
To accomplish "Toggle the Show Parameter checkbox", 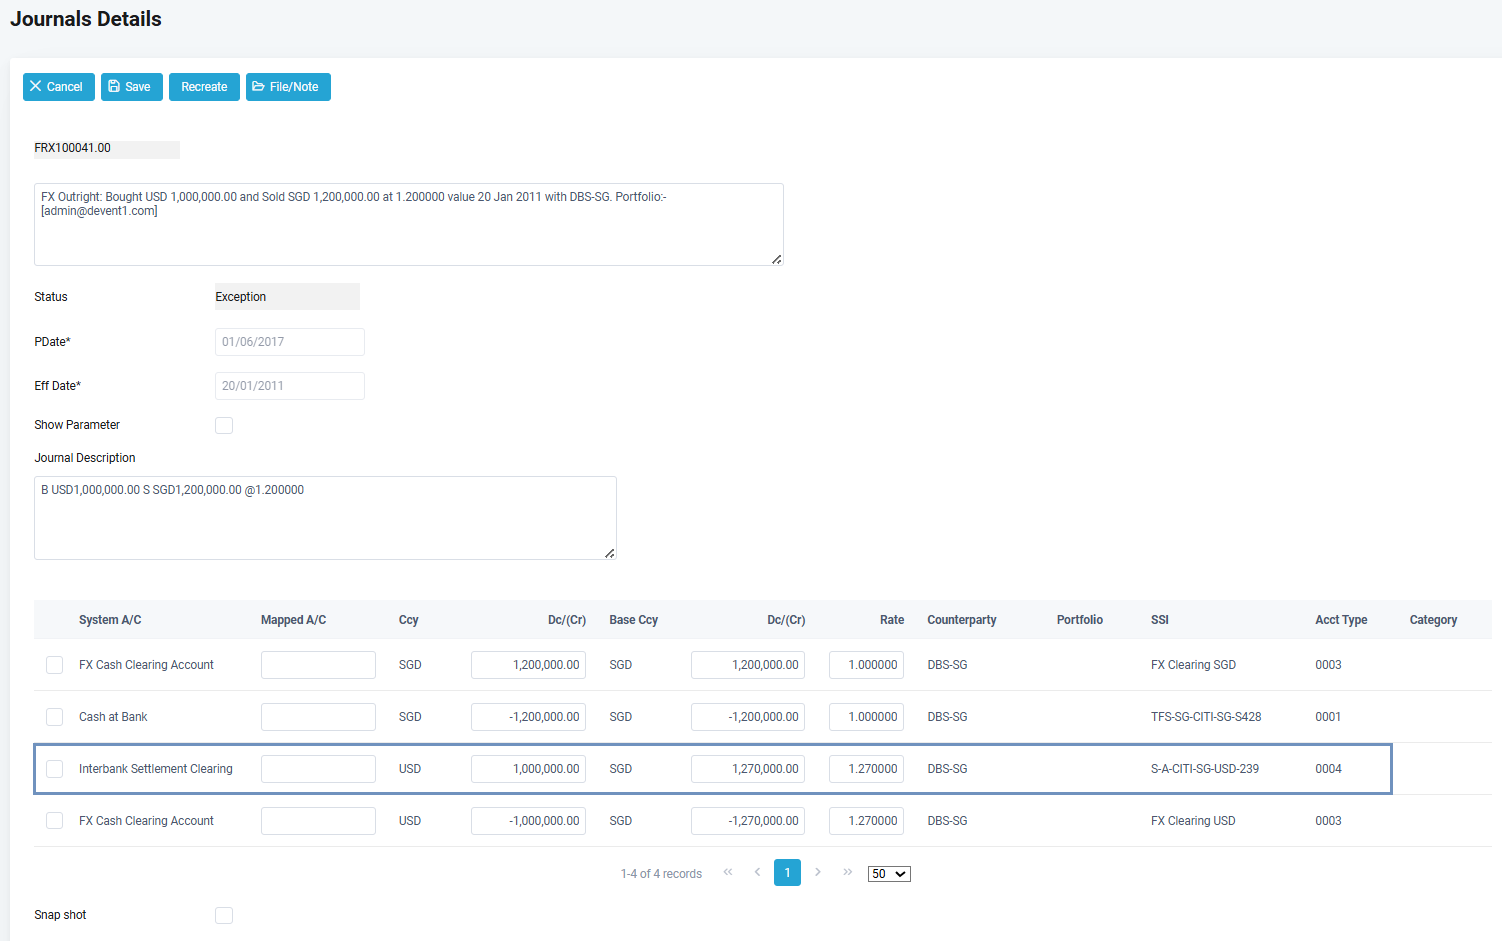I will 224,425.
